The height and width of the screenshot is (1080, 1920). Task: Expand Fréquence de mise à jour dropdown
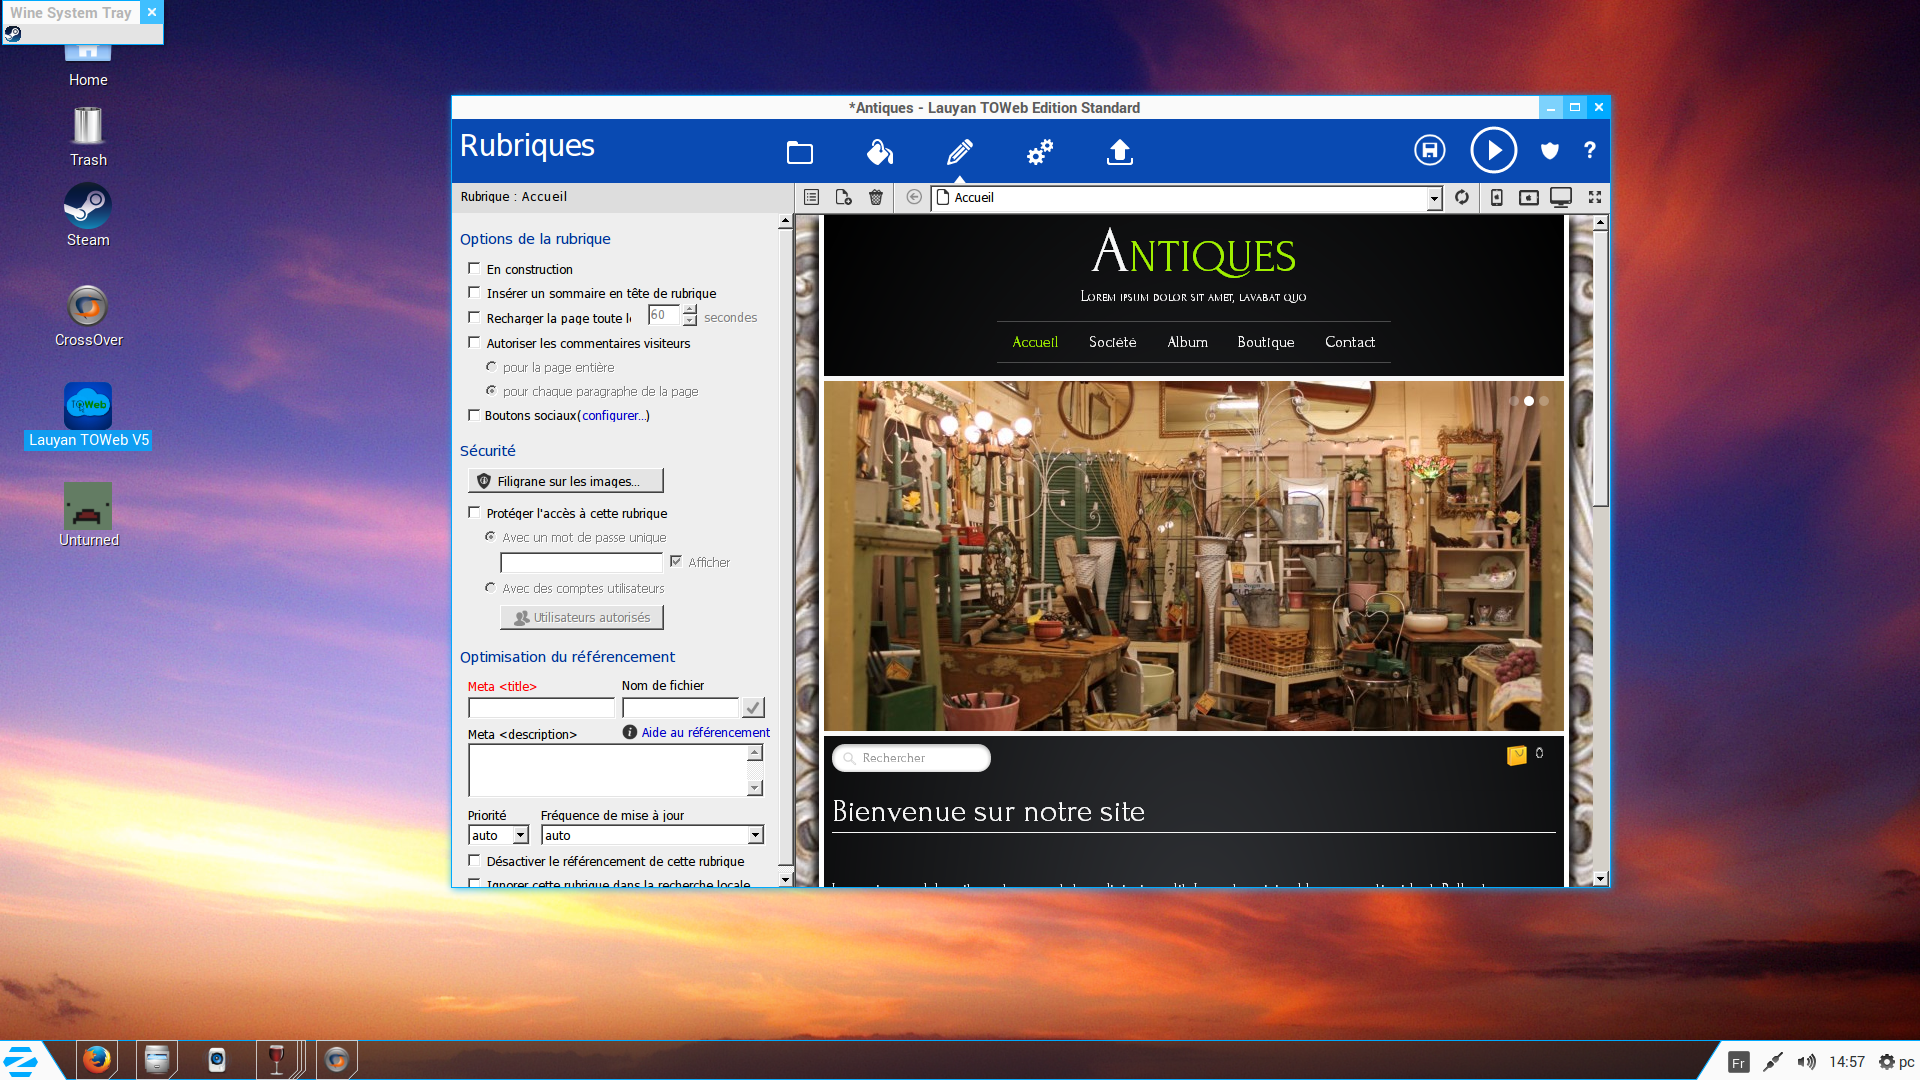(753, 835)
